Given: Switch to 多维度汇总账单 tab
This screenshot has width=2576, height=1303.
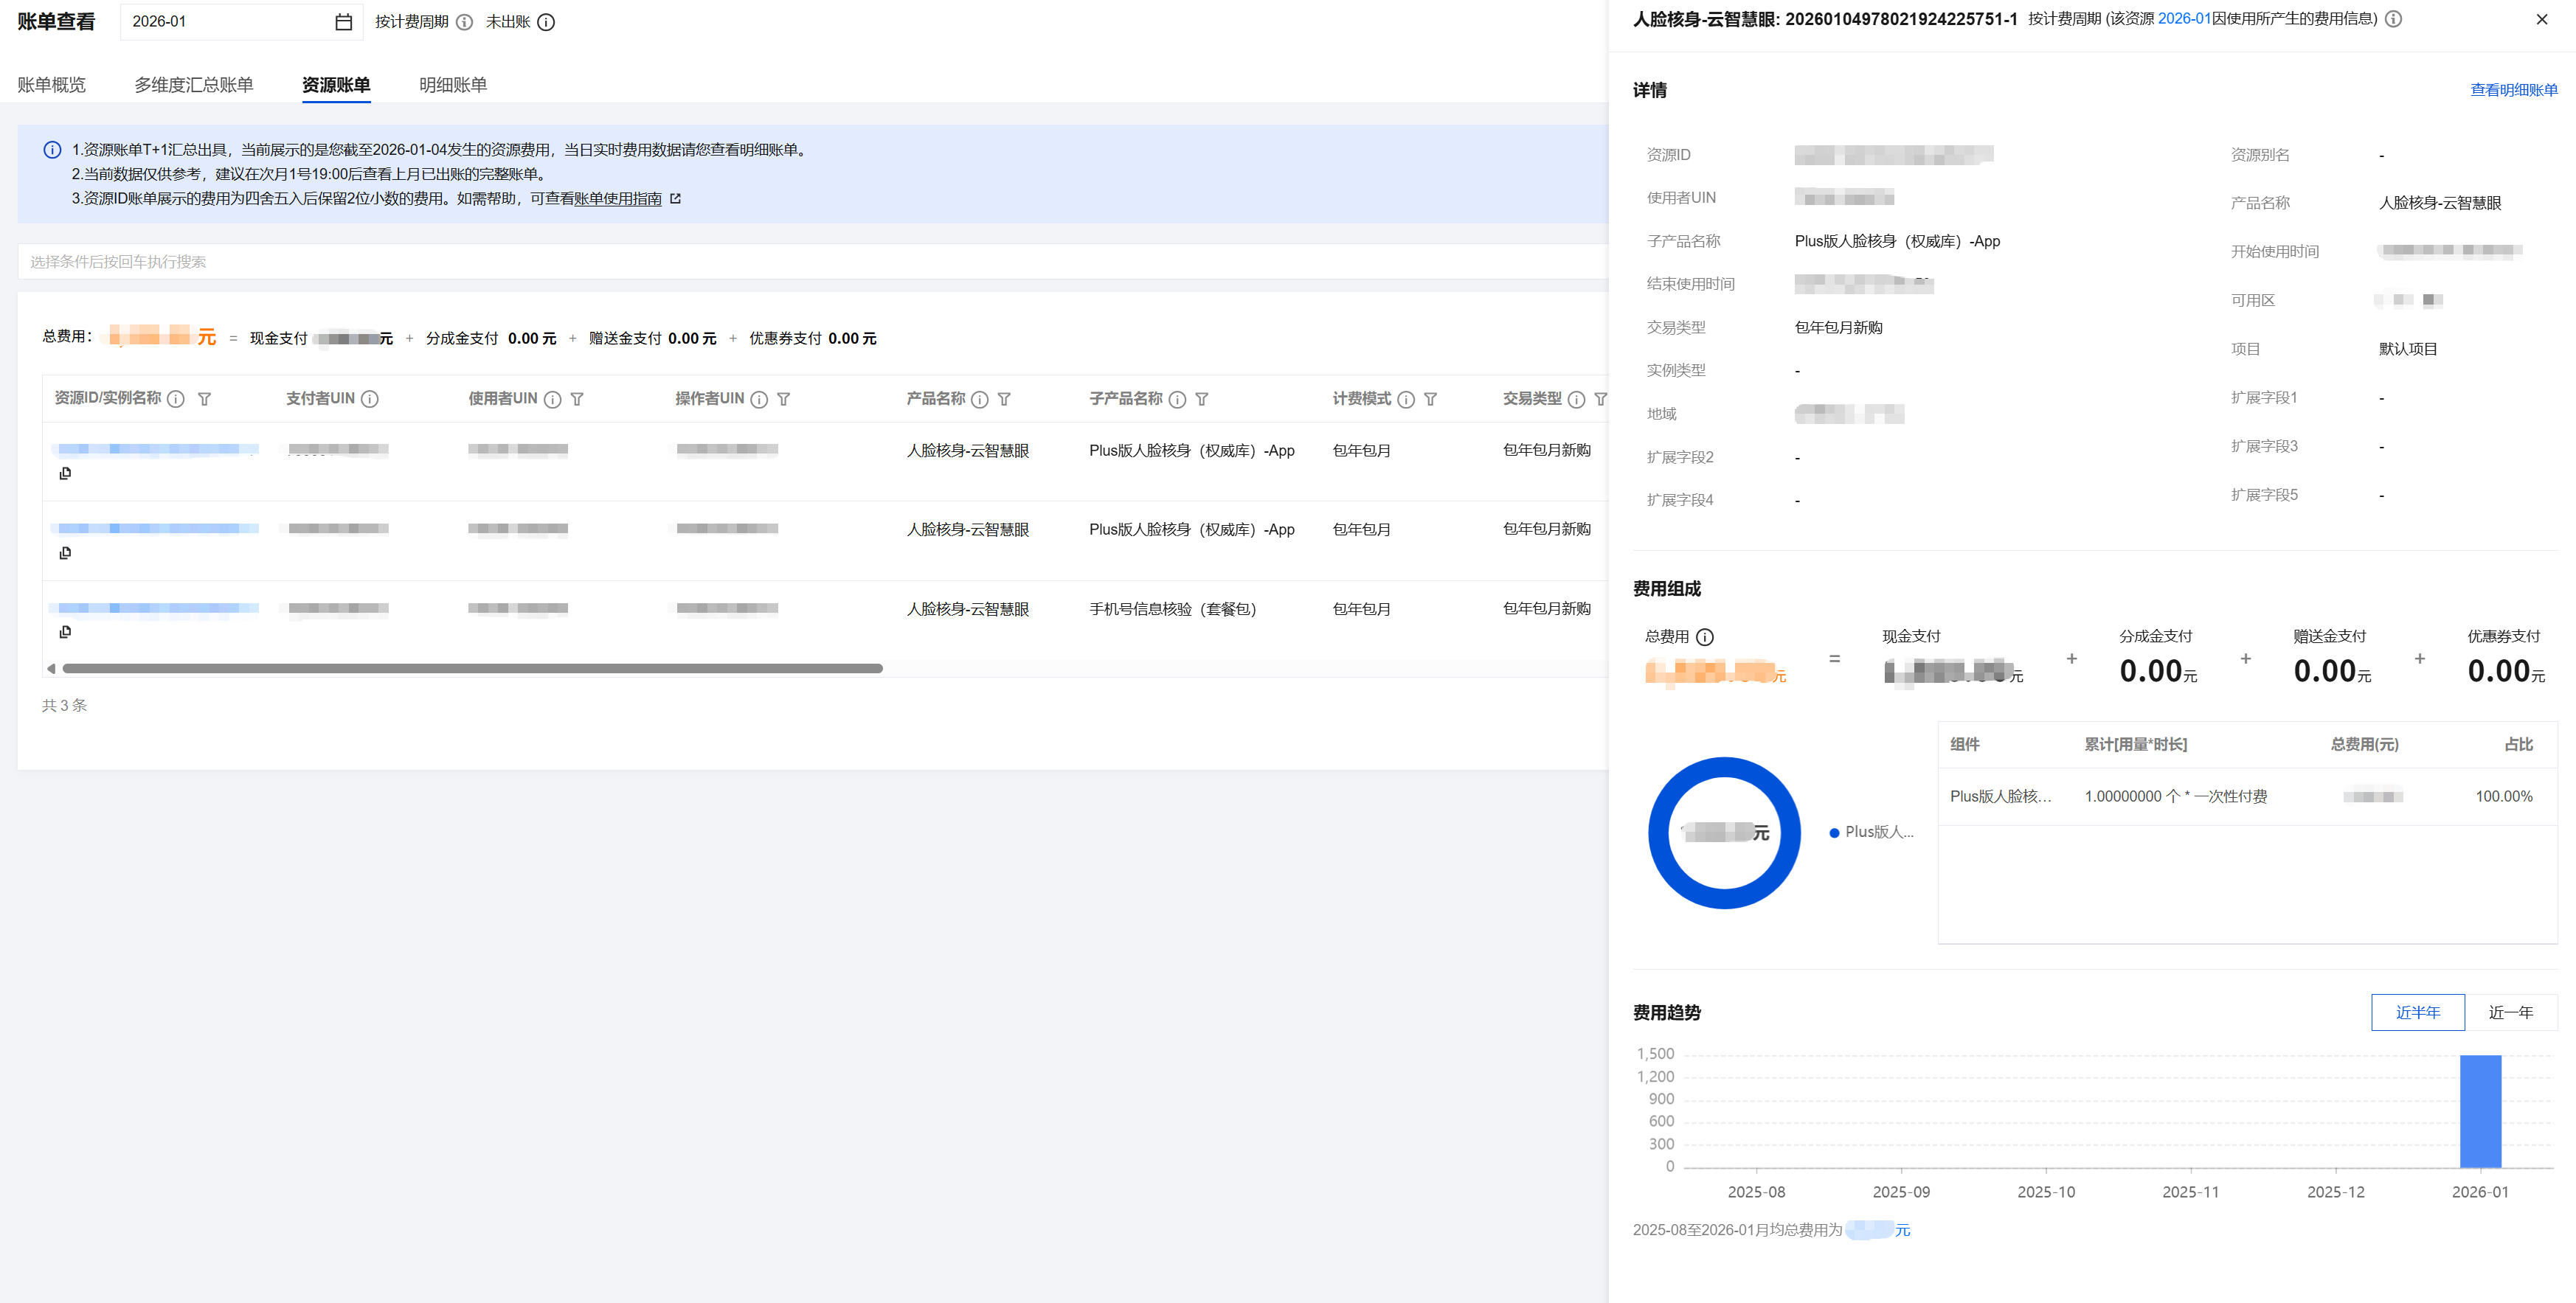Looking at the screenshot, I should pyautogui.click(x=194, y=85).
